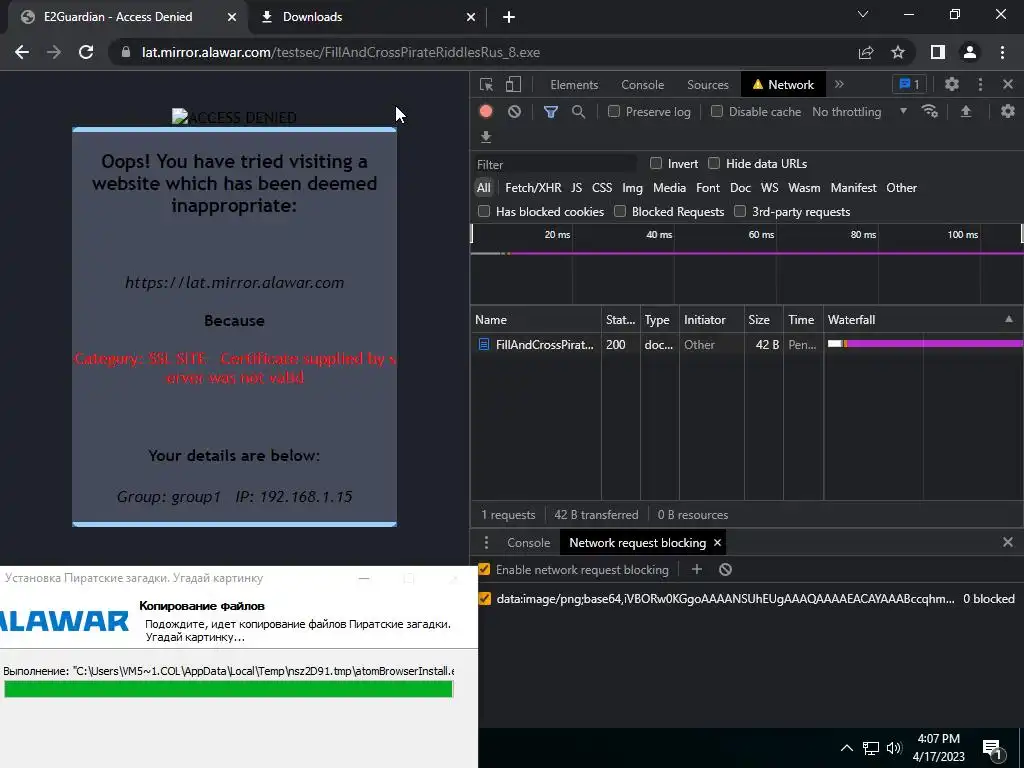Open DevTools settings gear
Screen dimensions: 1024x768
[952, 84]
